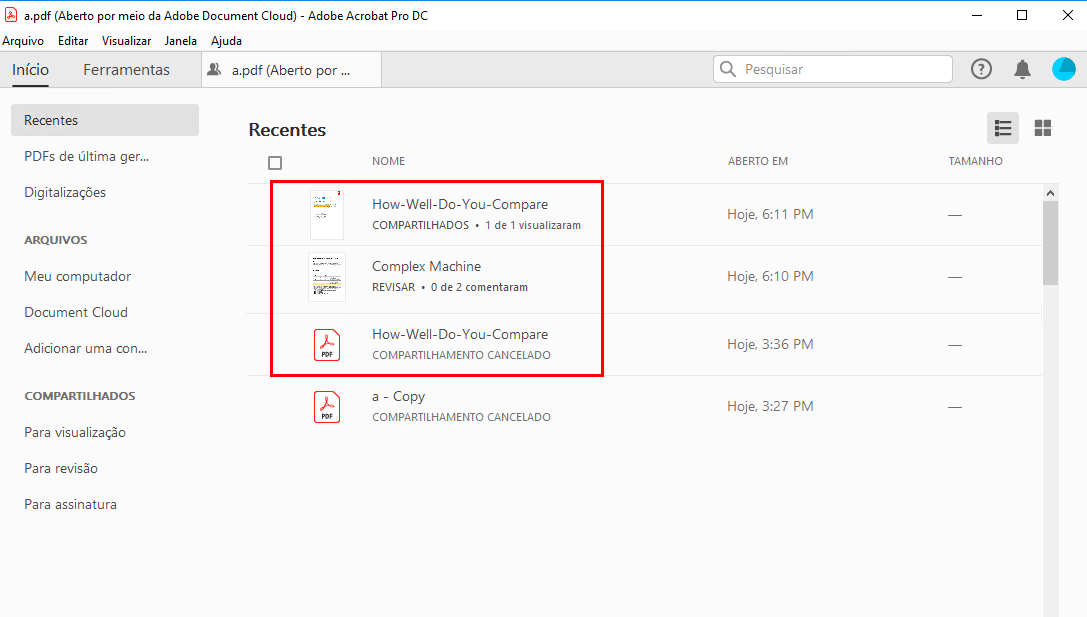Show the Digitalizações section
This screenshot has height=617, width=1087.
(x=65, y=192)
